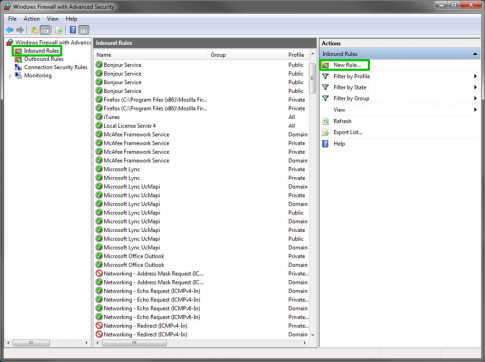
Task: Open the Filter by State submenu arrow
Action: (x=475, y=87)
